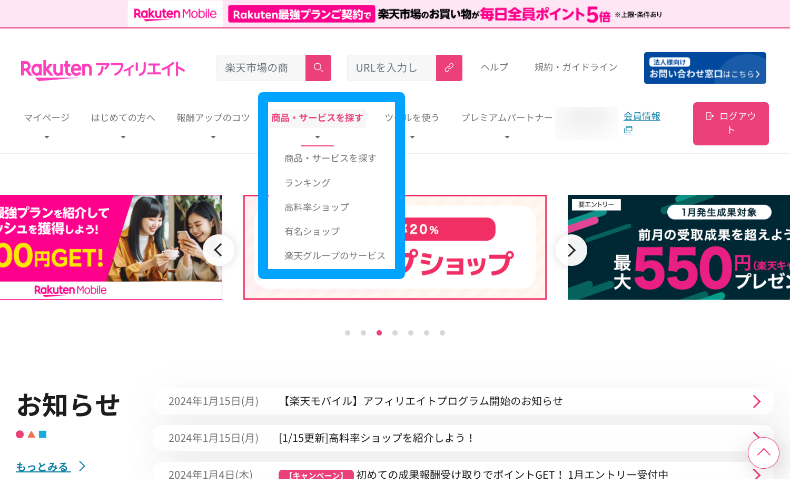Select ランキング in the dropdown
This screenshot has width=790, height=479.
click(x=307, y=183)
